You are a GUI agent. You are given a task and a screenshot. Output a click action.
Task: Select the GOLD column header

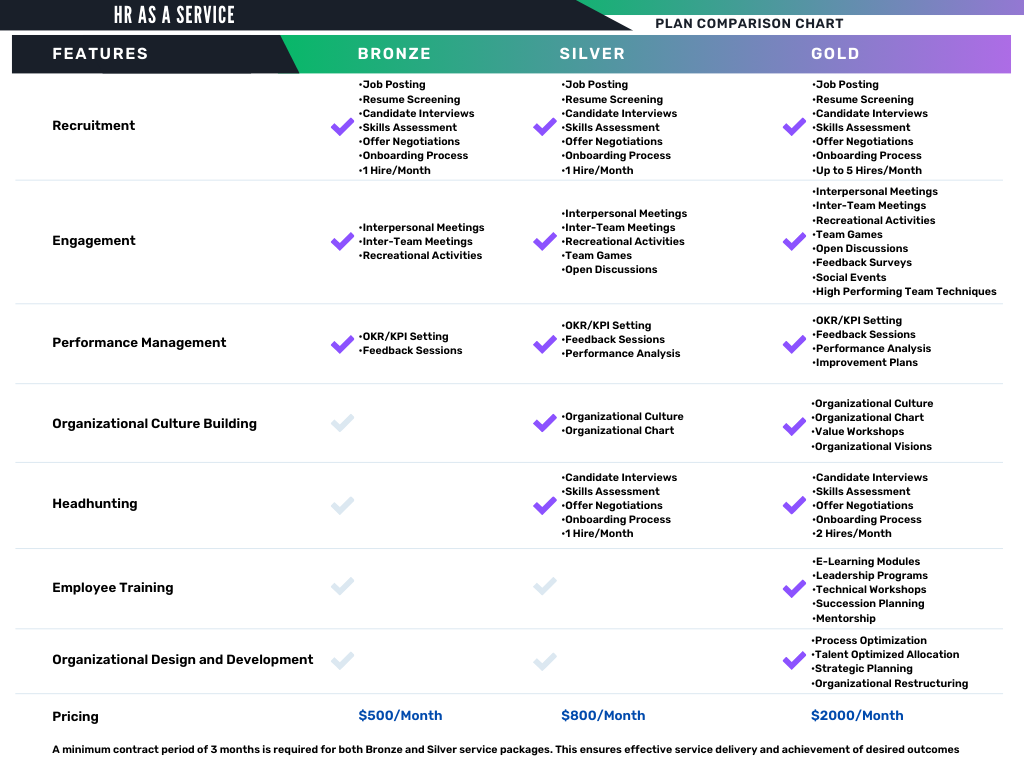[835, 54]
